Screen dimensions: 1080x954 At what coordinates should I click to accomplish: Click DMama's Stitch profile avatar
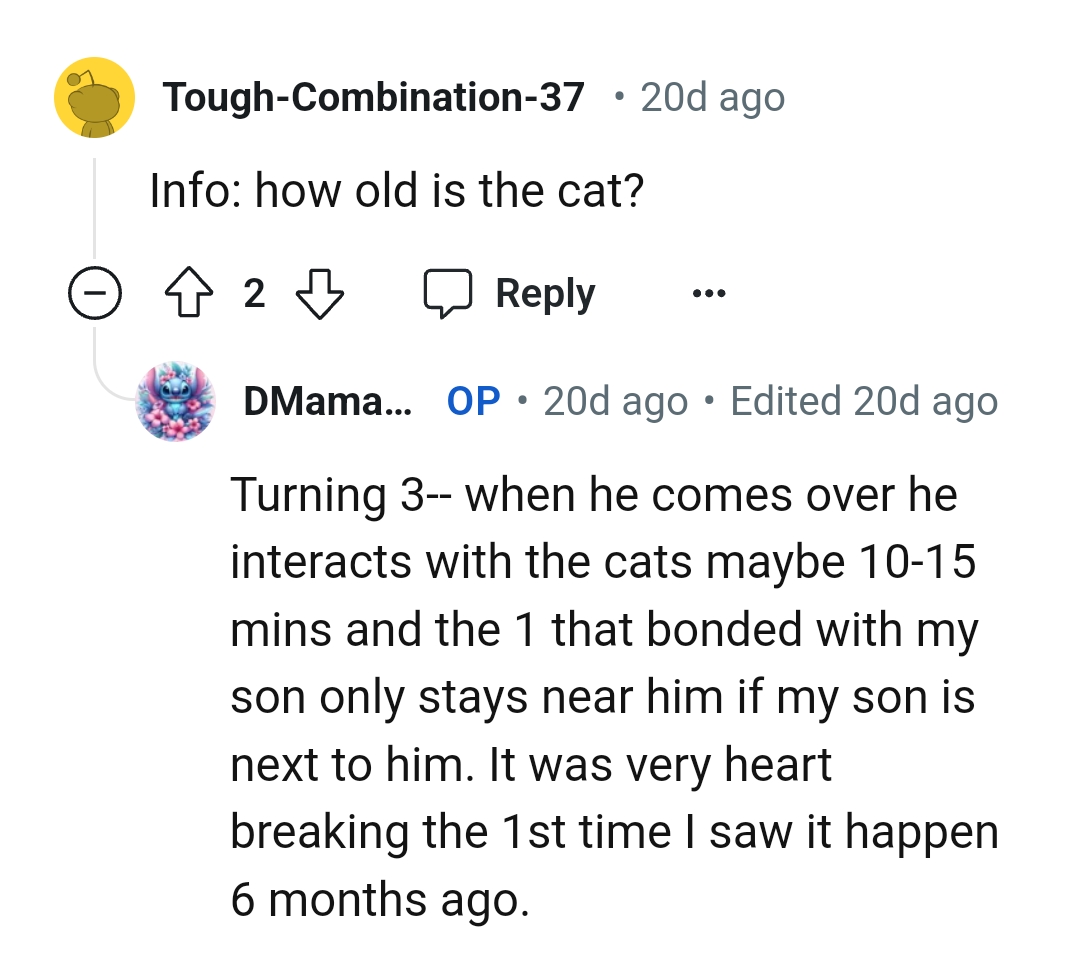point(174,401)
